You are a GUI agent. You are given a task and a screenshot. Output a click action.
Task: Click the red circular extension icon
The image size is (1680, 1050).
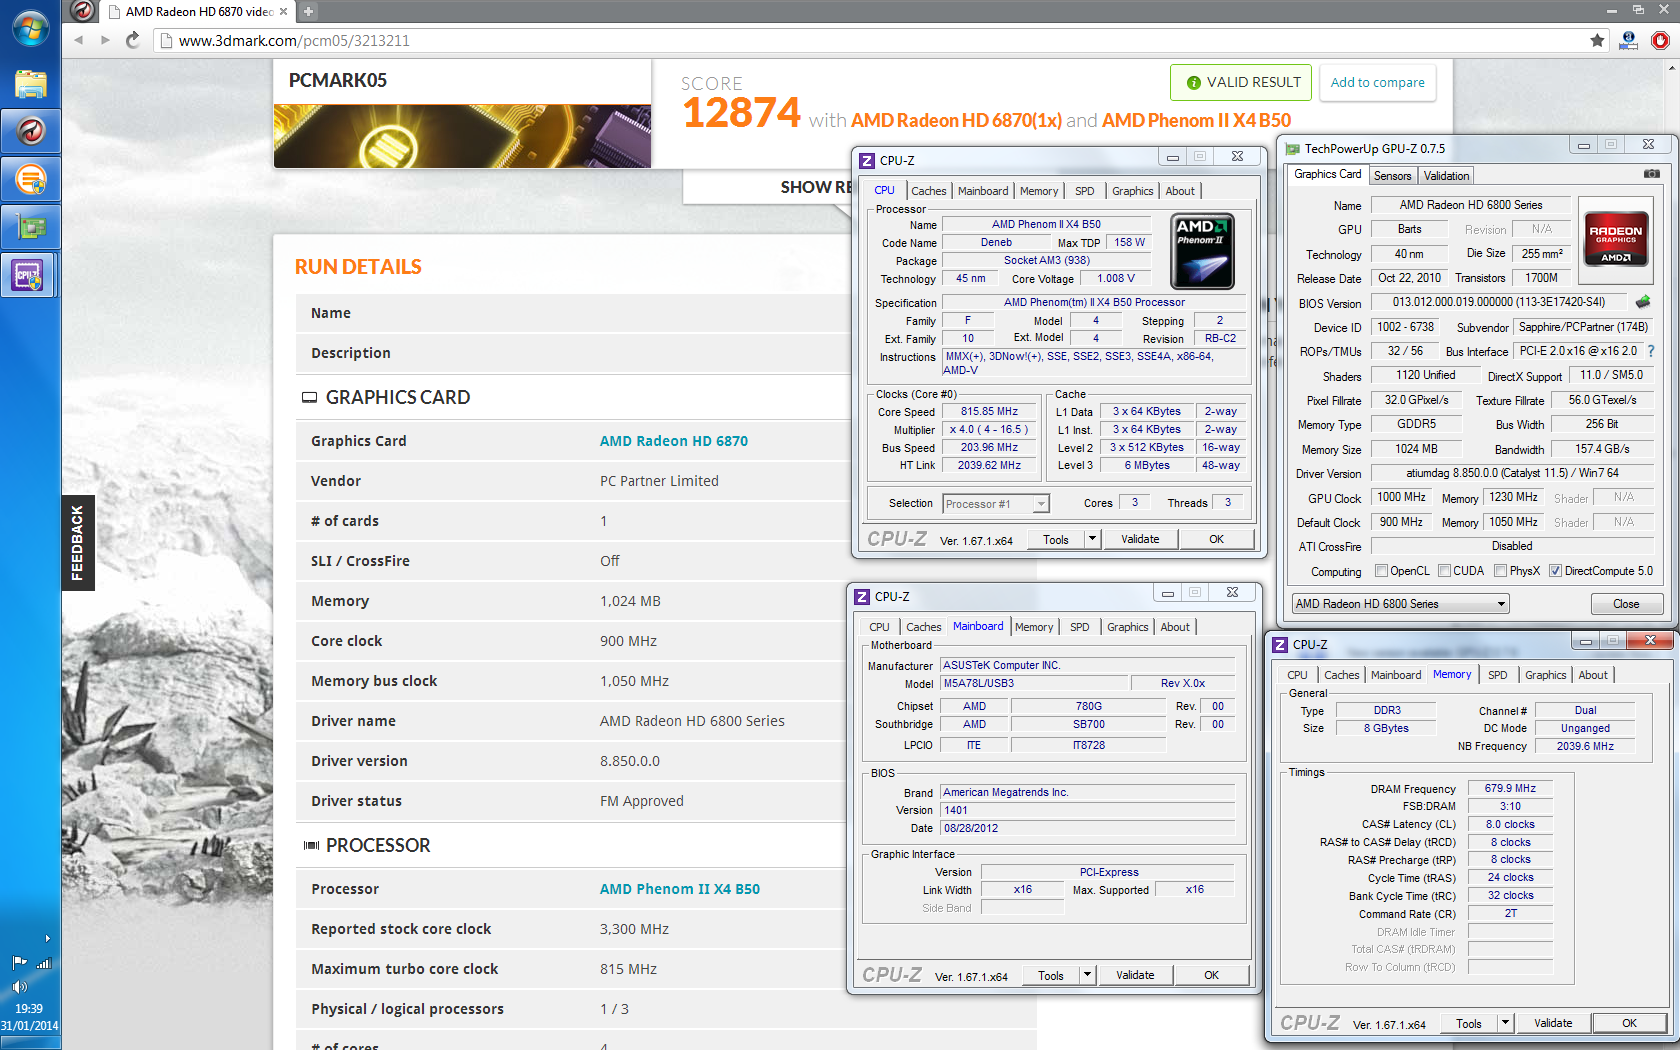[x=1660, y=40]
